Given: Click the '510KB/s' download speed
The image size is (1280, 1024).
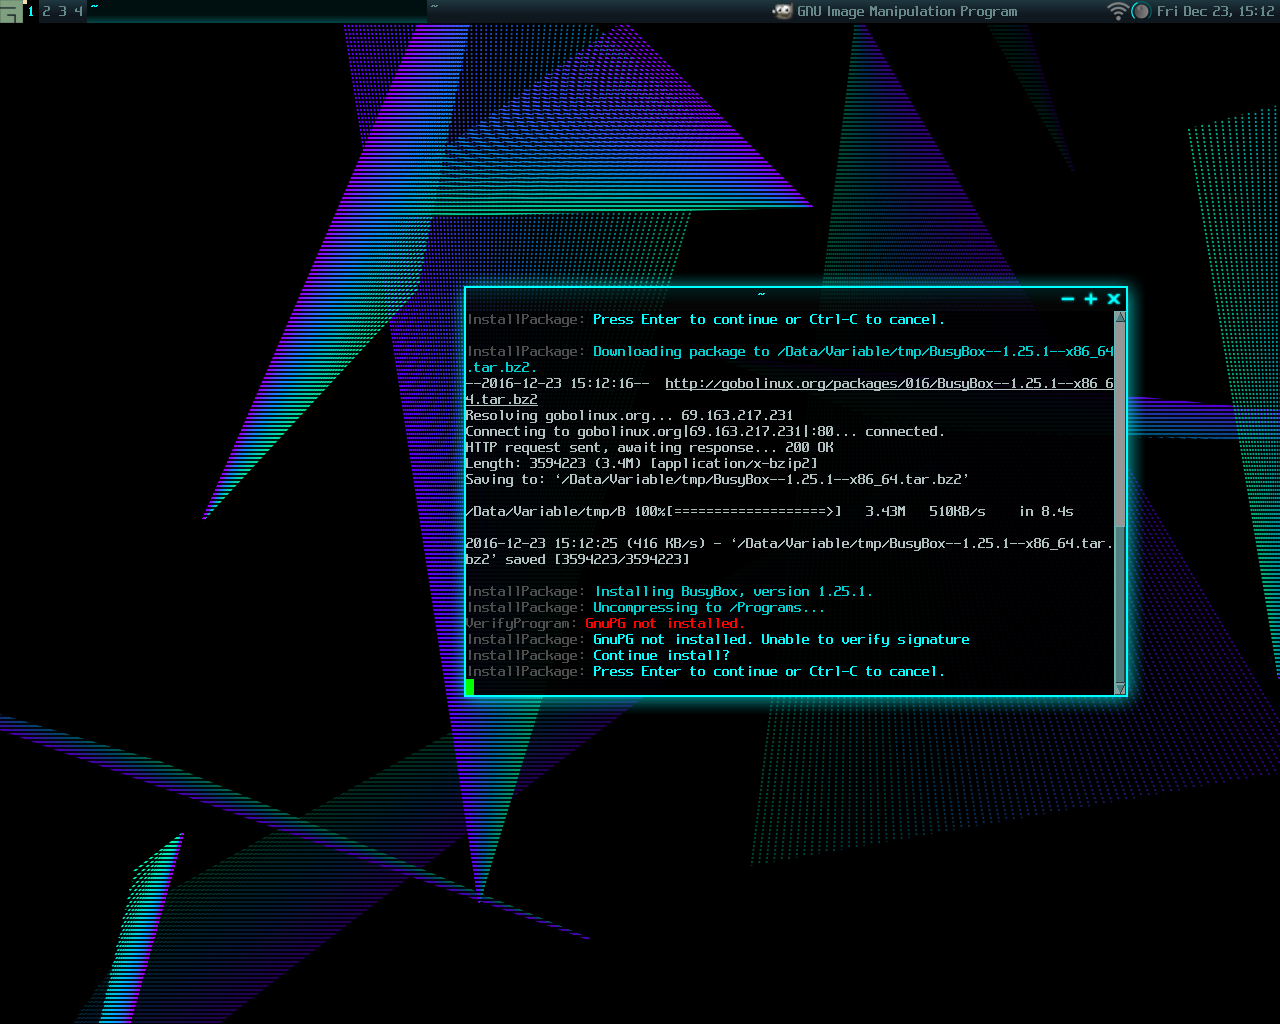Looking at the screenshot, I should (x=957, y=512).
